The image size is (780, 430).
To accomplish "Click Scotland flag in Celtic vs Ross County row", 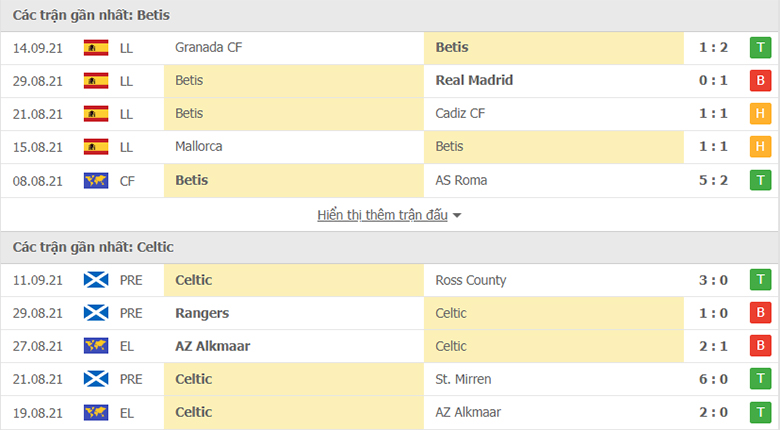I will 96,280.
